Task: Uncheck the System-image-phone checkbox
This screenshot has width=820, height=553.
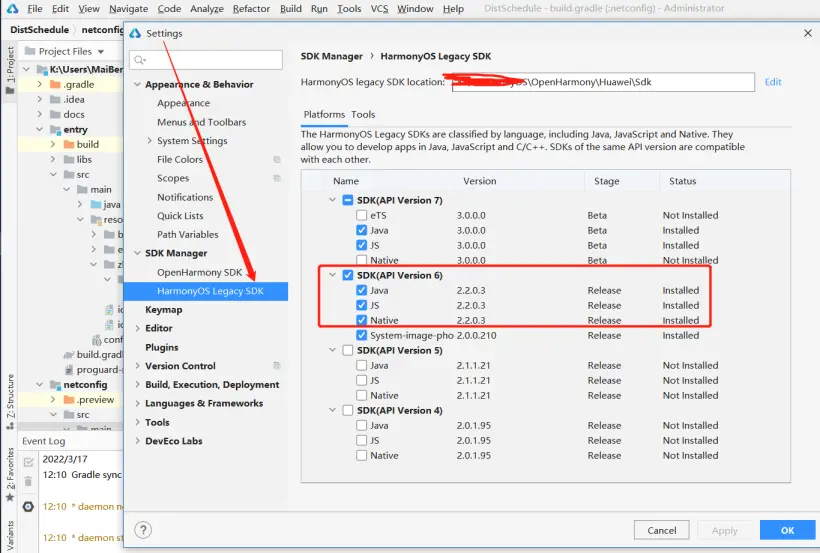Action: pyautogui.click(x=361, y=335)
